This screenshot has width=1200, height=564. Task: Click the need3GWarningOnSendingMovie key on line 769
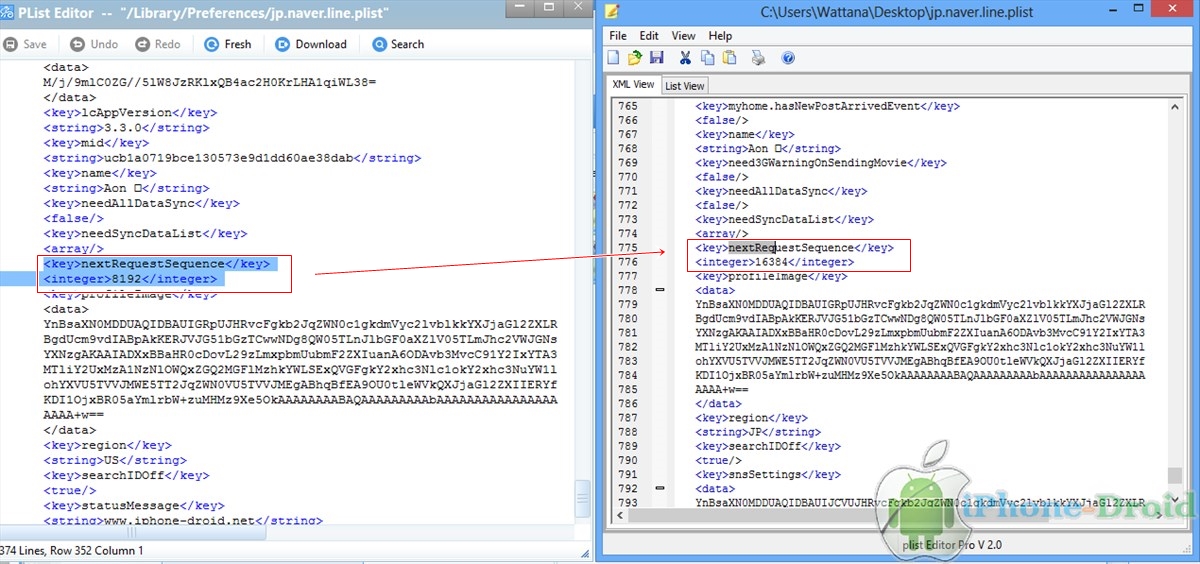click(821, 163)
